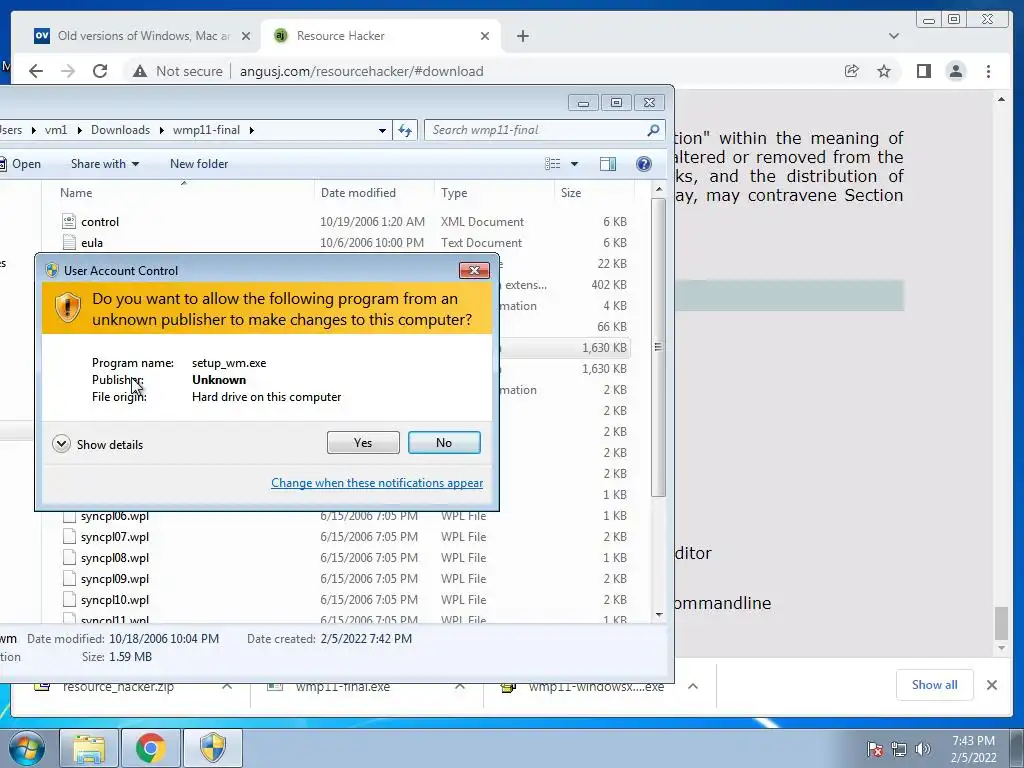Open Change when these notifications appear link
The height and width of the screenshot is (768, 1024).
[x=377, y=483]
